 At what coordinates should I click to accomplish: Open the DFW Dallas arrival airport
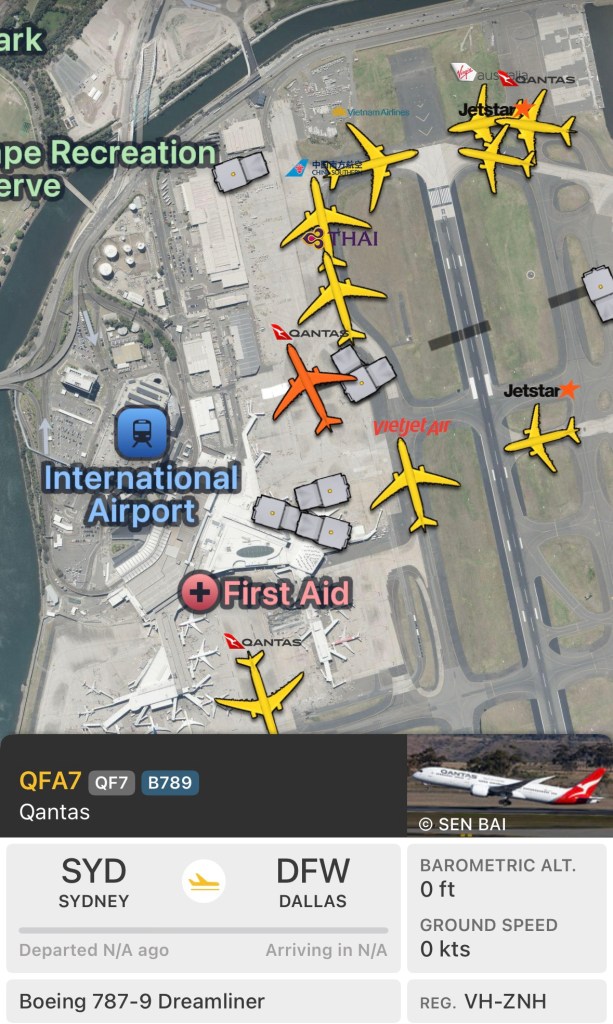point(313,882)
